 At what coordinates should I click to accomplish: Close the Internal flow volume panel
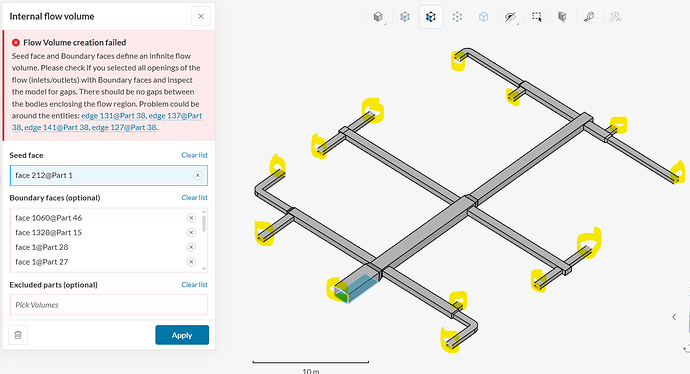201,16
